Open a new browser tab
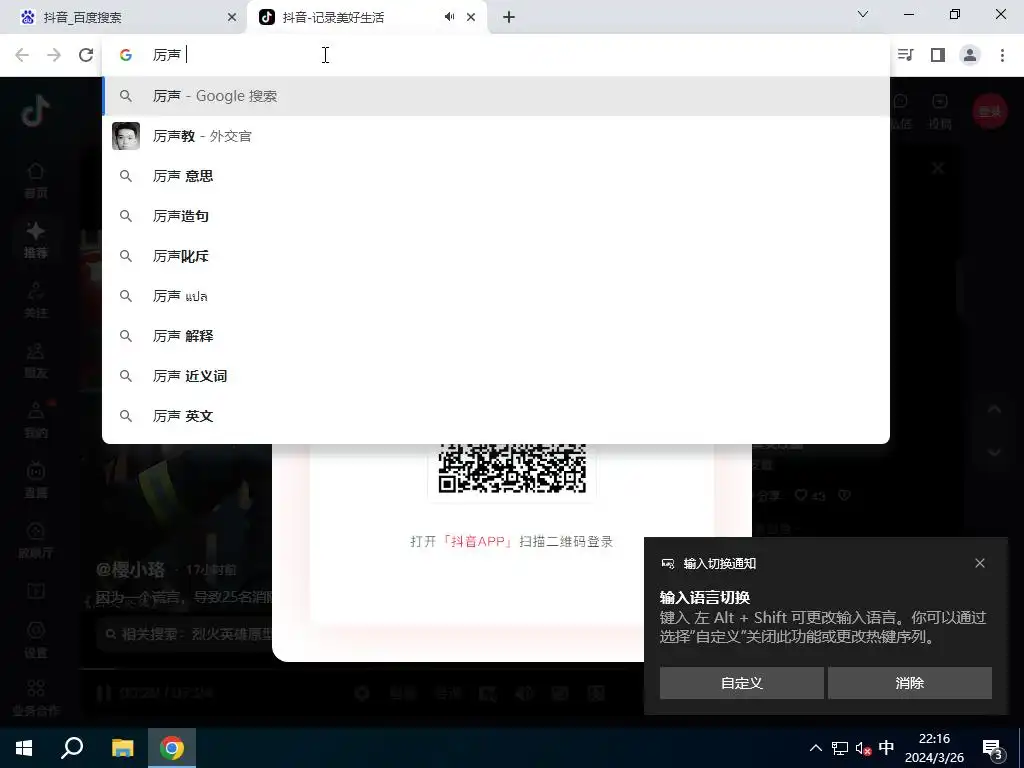The height and width of the screenshot is (768, 1024). tap(509, 18)
